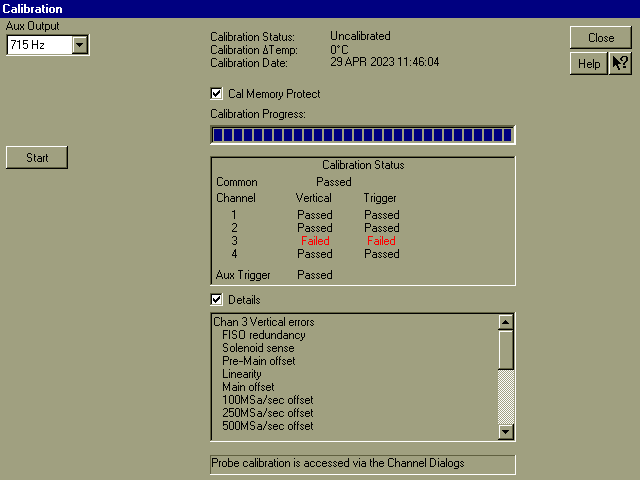This screenshot has width=640, height=480.
Task: Open the Help button
Action: tap(589, 64)
